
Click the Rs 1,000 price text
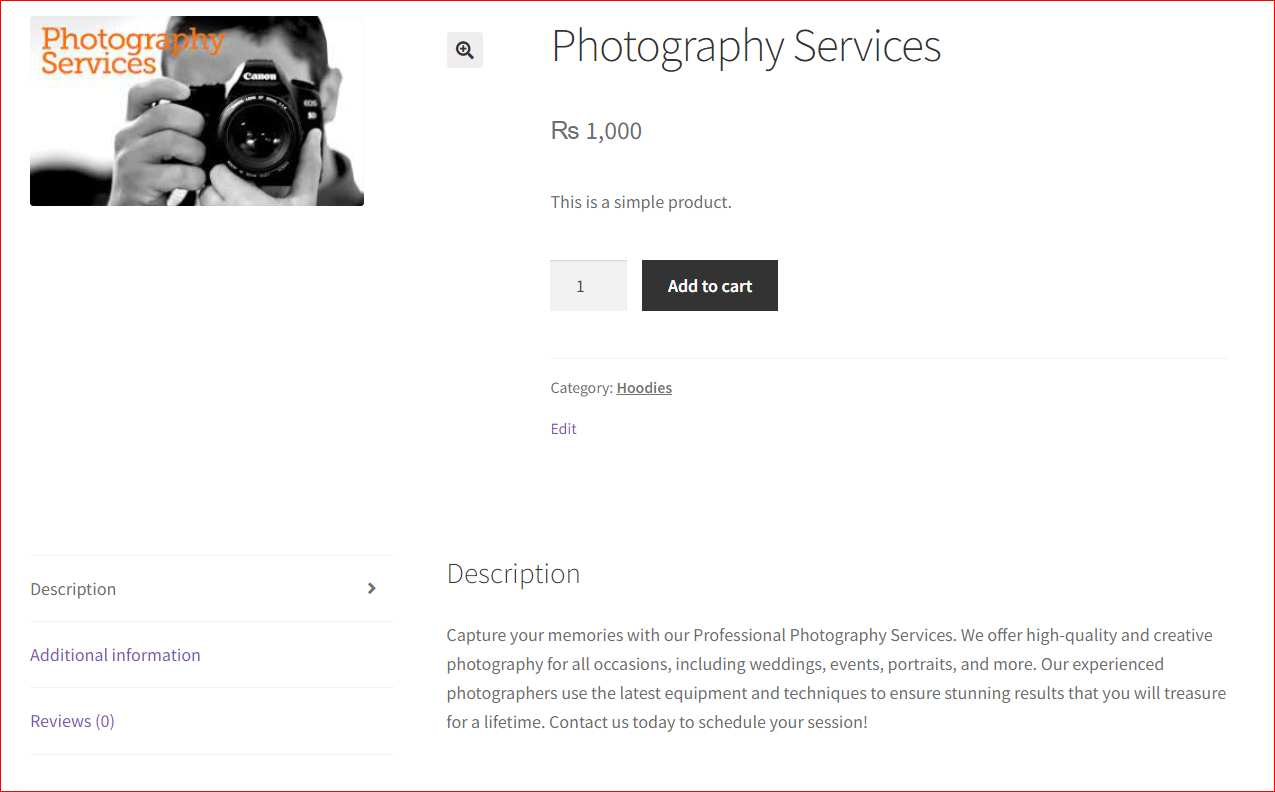pos(596,131)
